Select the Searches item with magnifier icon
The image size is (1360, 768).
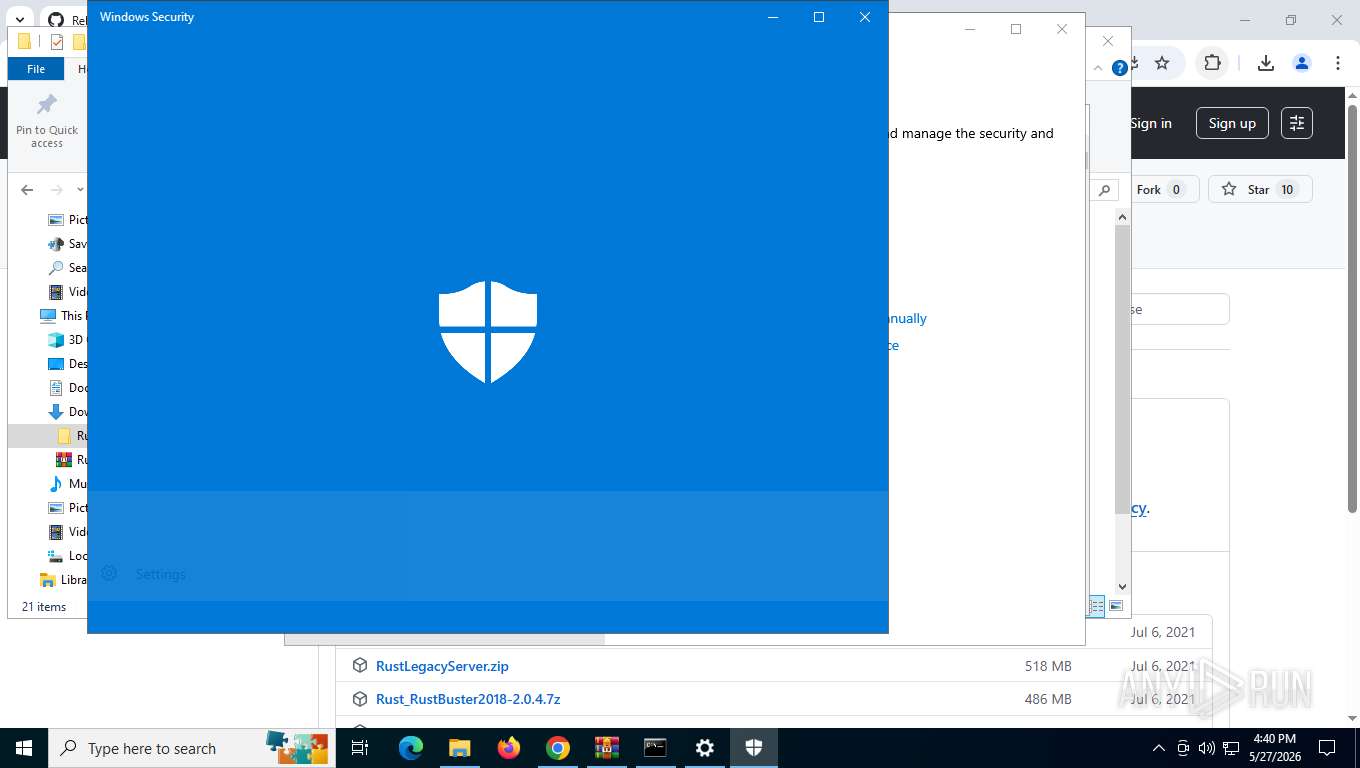[x=68, y=267]
